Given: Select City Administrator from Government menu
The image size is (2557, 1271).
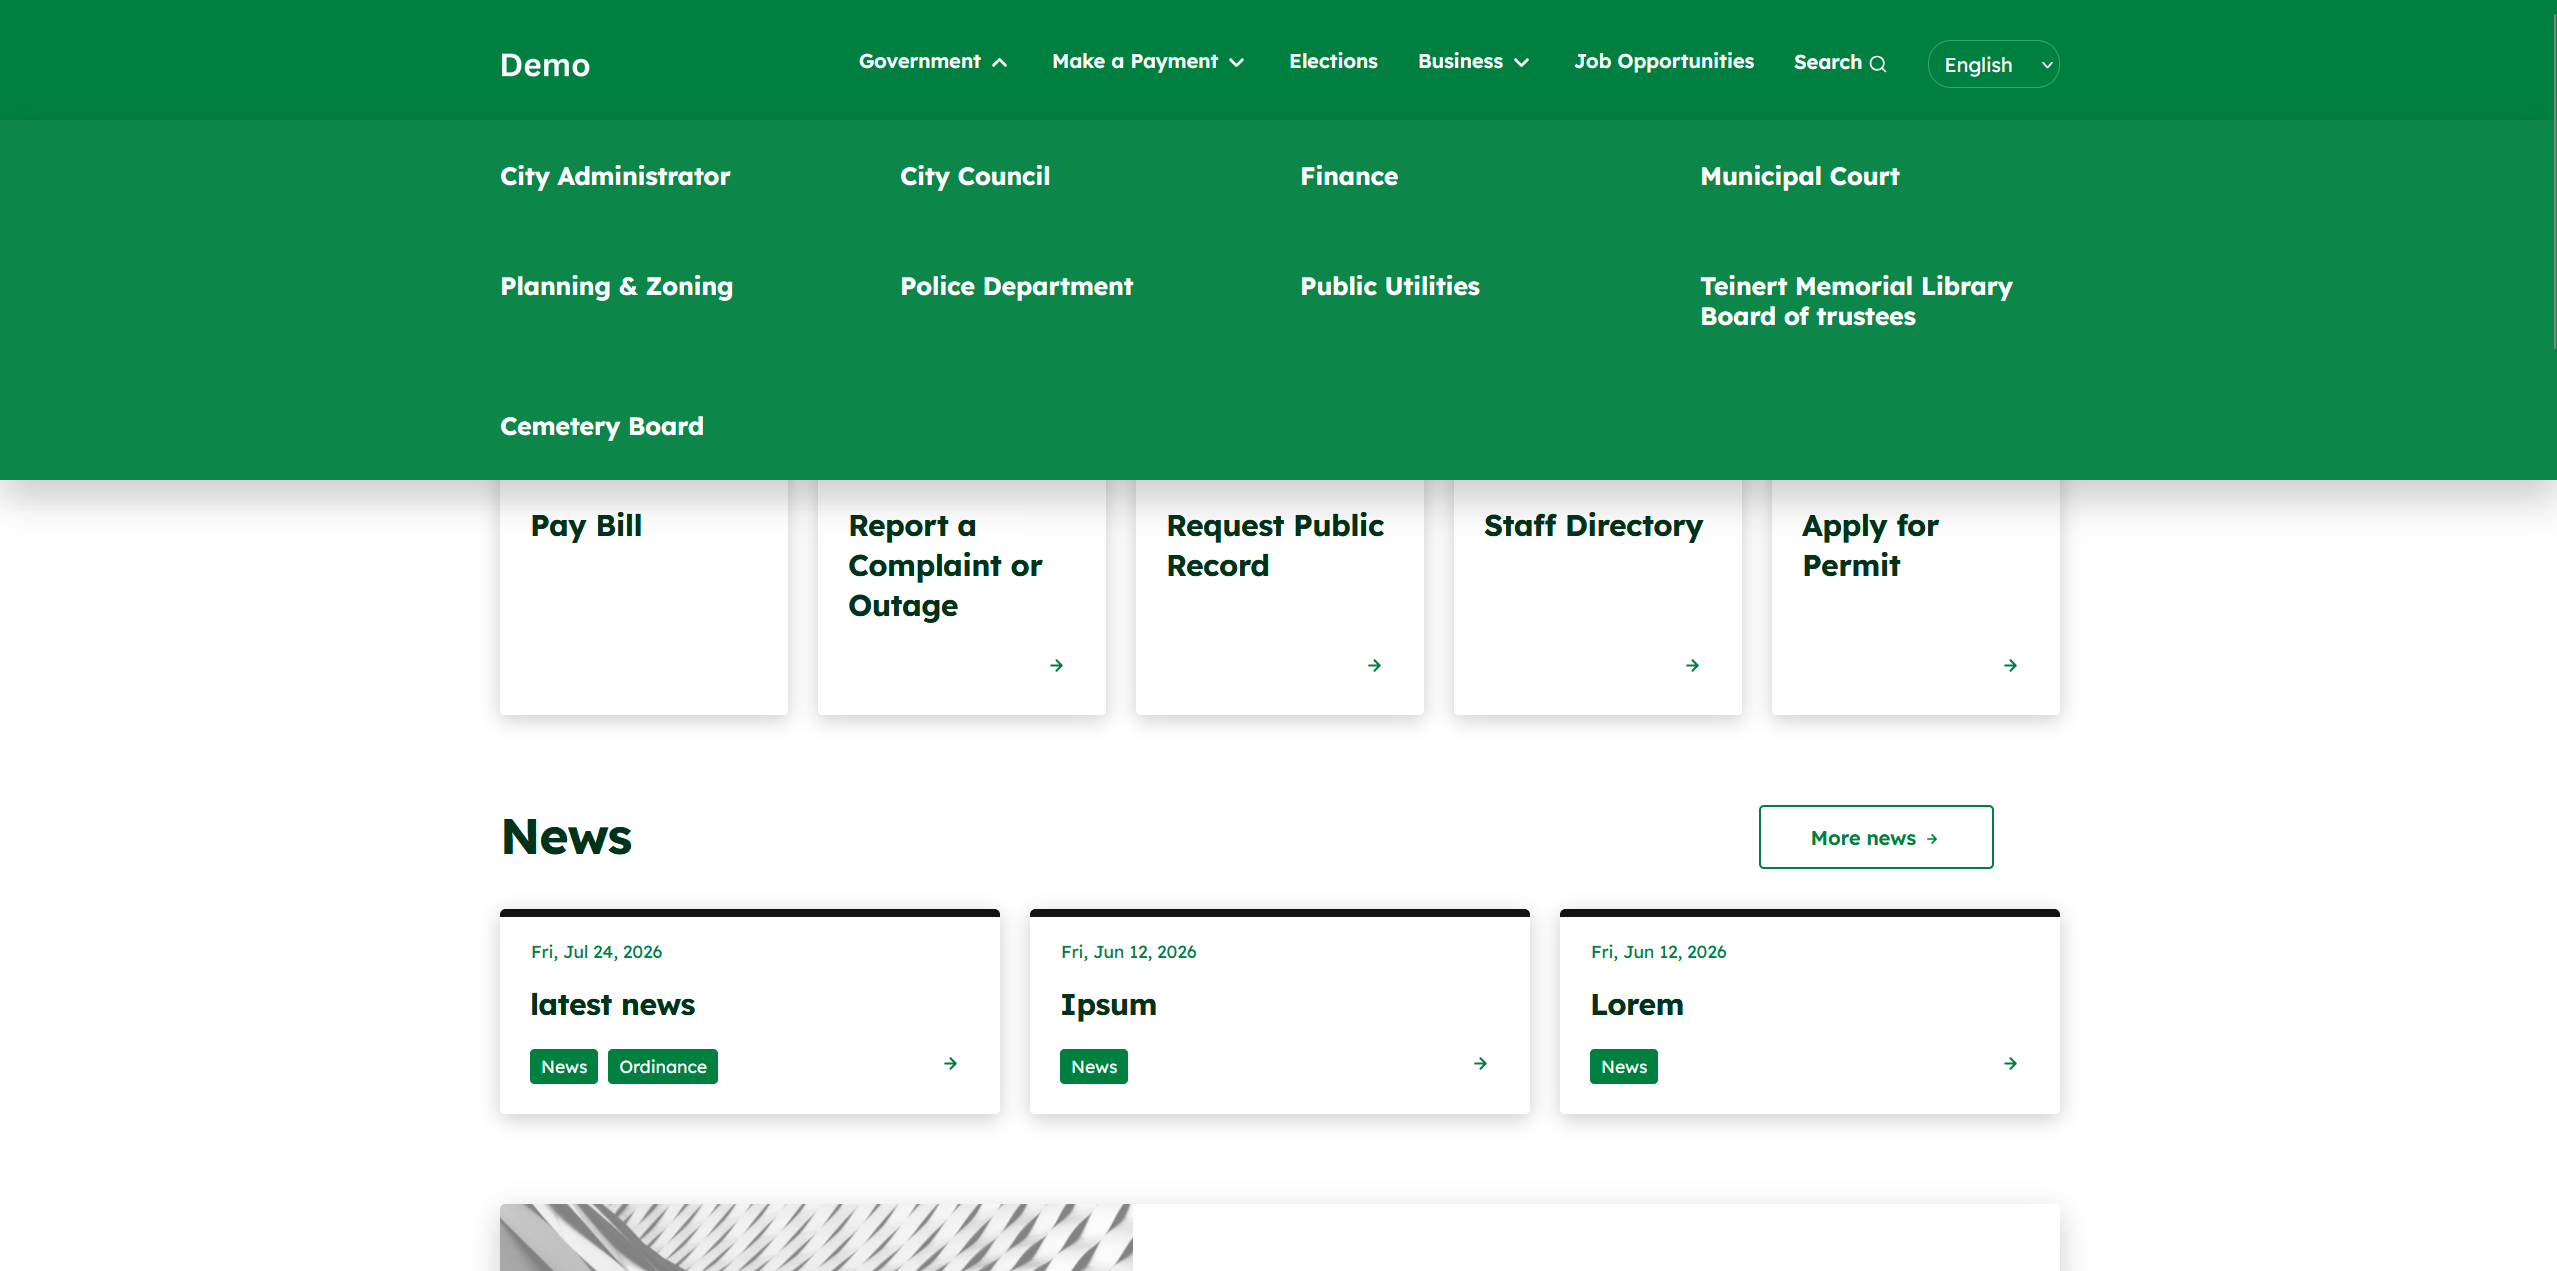Looking at the screenshot, I should pyautogui.click(x=615, y=176).
